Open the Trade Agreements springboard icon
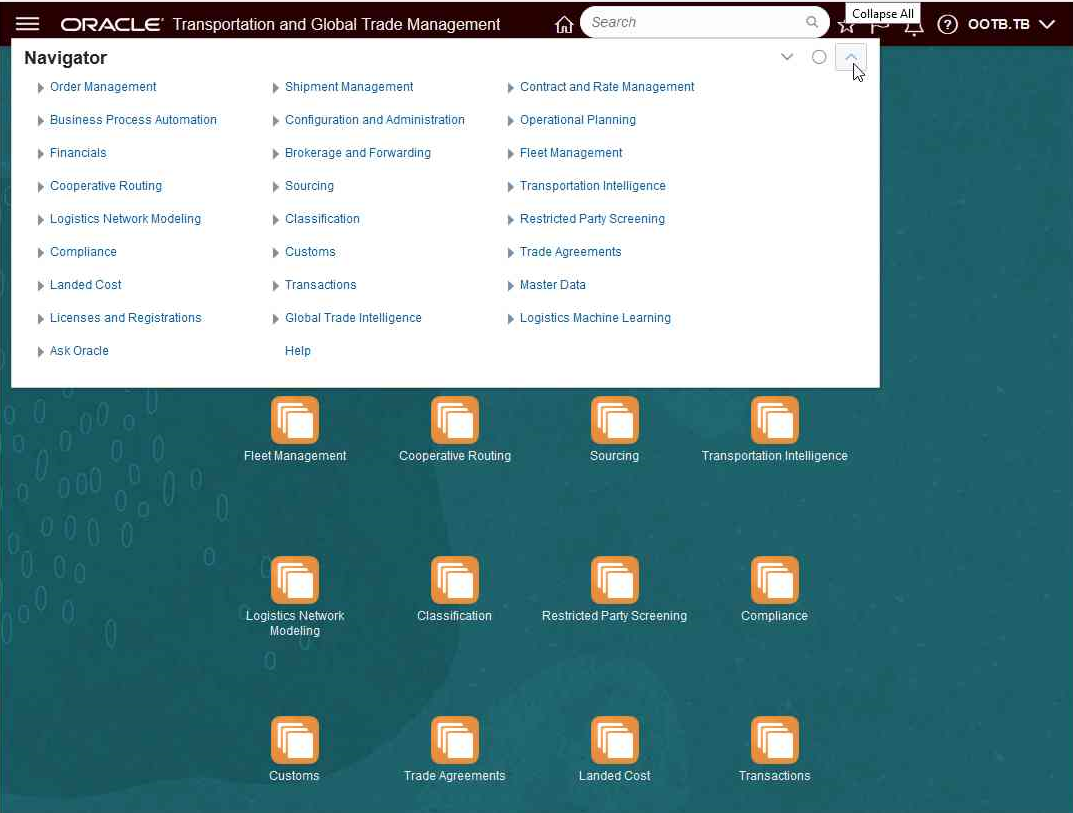This screenshot has width=1073, height=813. (x=455, y=740)
